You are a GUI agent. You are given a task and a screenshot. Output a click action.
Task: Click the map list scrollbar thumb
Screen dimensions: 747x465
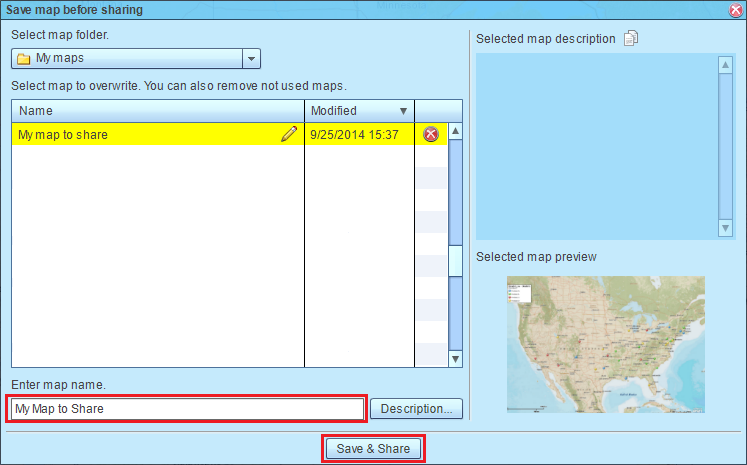455,260
